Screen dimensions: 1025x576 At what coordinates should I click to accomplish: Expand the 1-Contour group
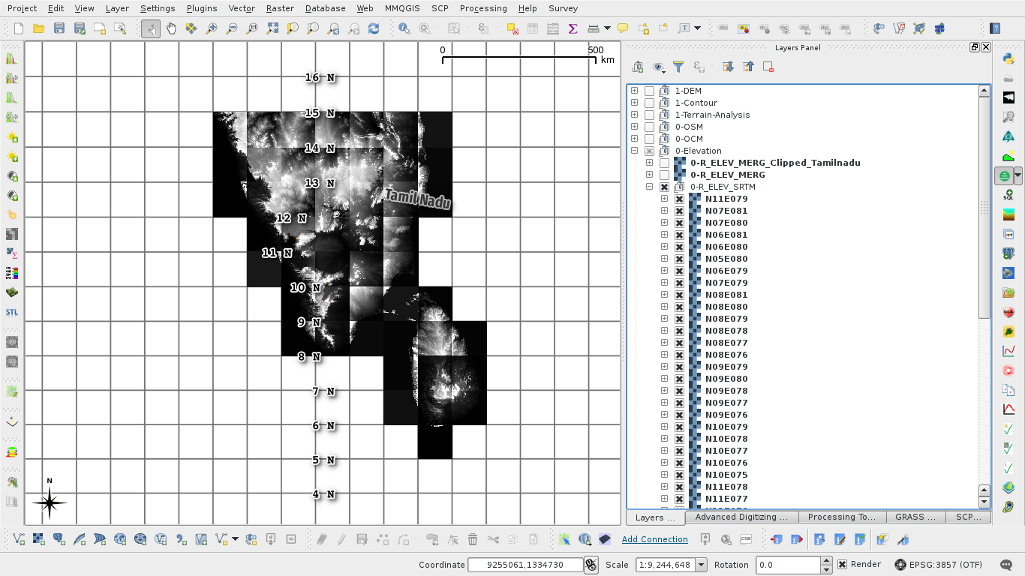(x=634, y=103)
